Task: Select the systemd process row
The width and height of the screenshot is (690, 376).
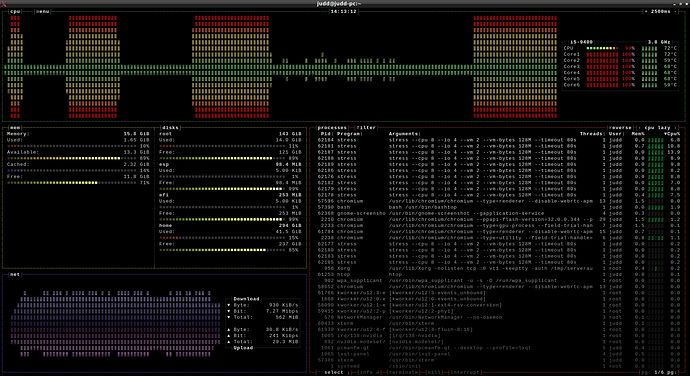Action: (499, 366)
